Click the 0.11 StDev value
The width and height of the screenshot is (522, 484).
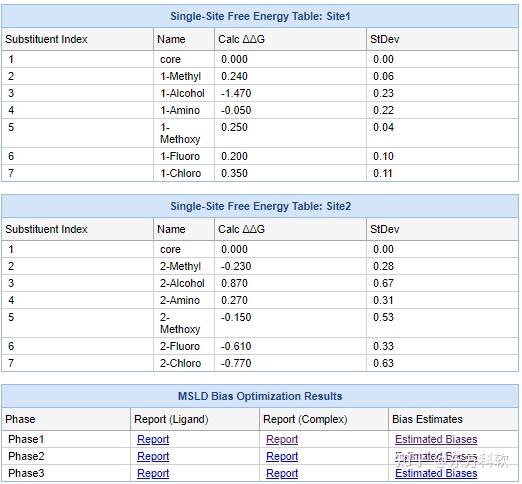pyautogui.click(x=383, y=173)
